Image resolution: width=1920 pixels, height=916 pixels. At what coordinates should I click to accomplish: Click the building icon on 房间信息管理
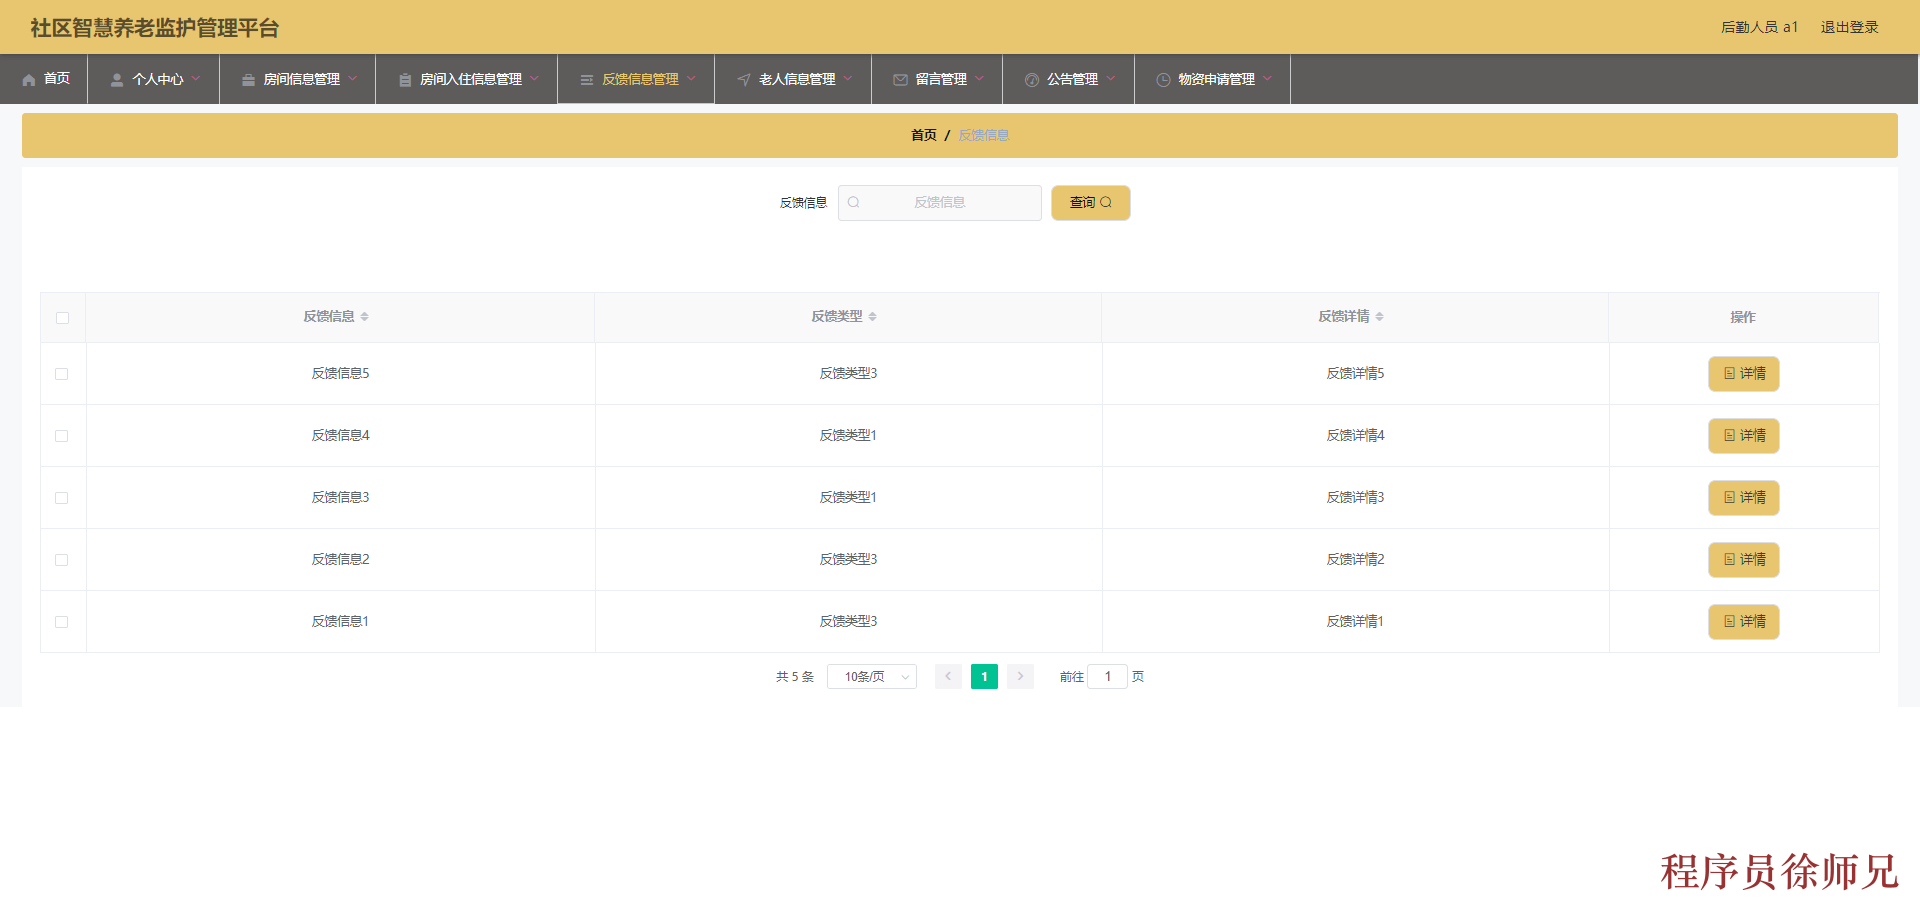coord(247,79)
